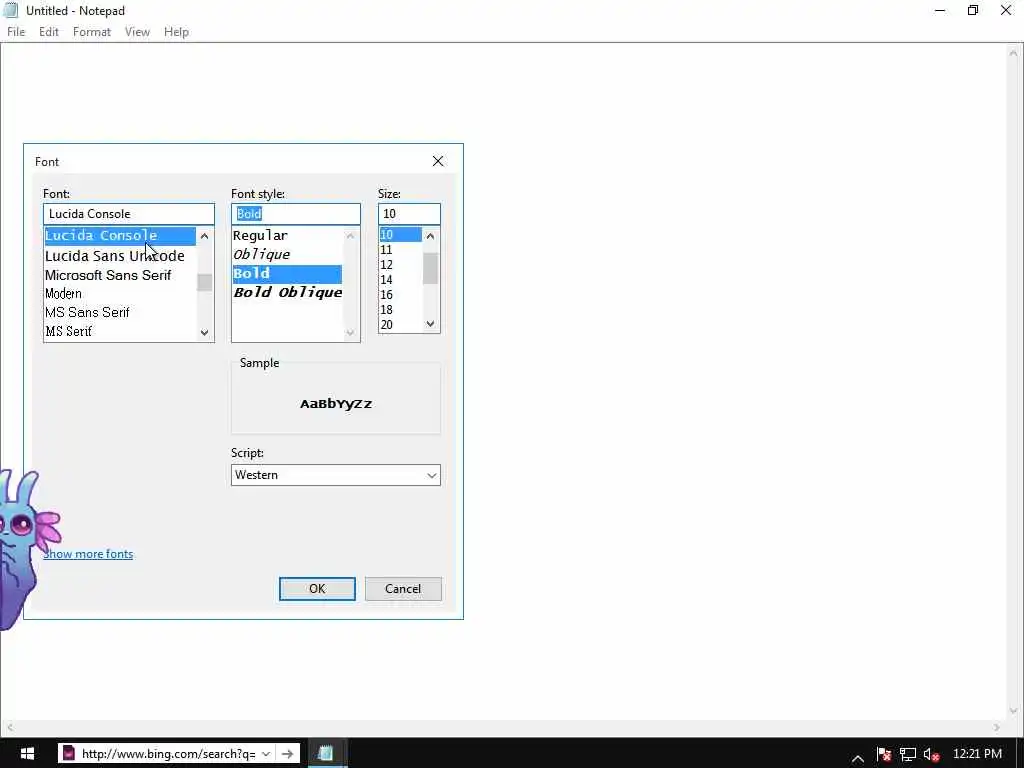1024x768 pixels.
Task: Click font style list scroll up arrow
Action: [x=351, y=236]
